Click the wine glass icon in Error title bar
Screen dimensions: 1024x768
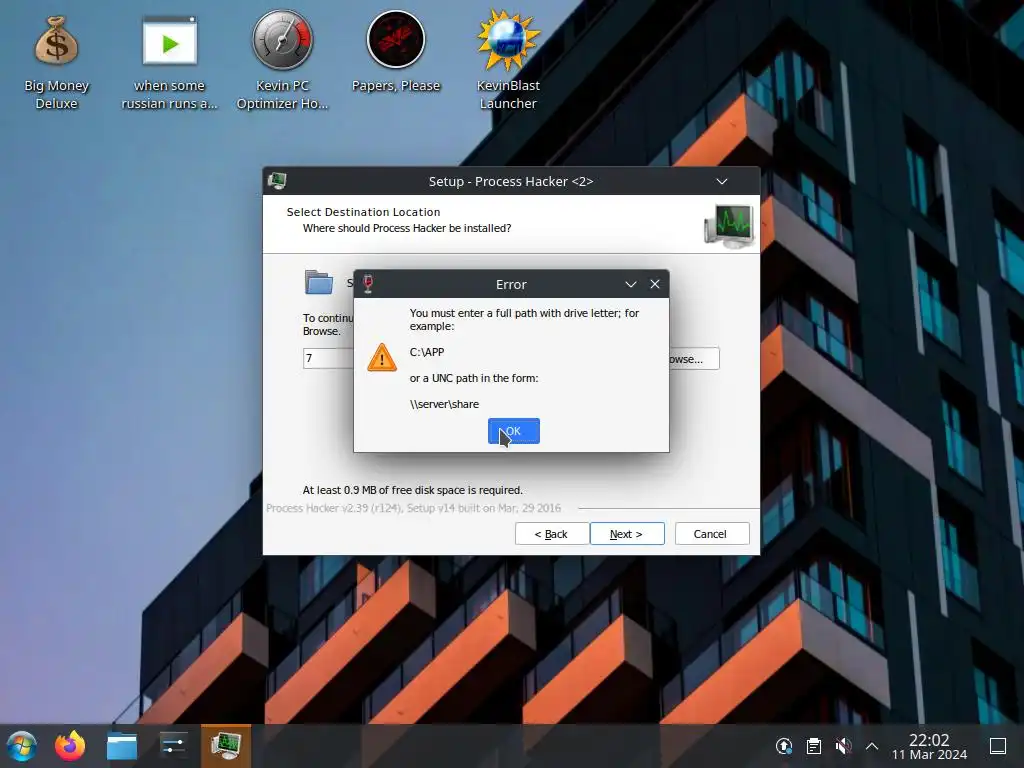(x=368, y=284)
